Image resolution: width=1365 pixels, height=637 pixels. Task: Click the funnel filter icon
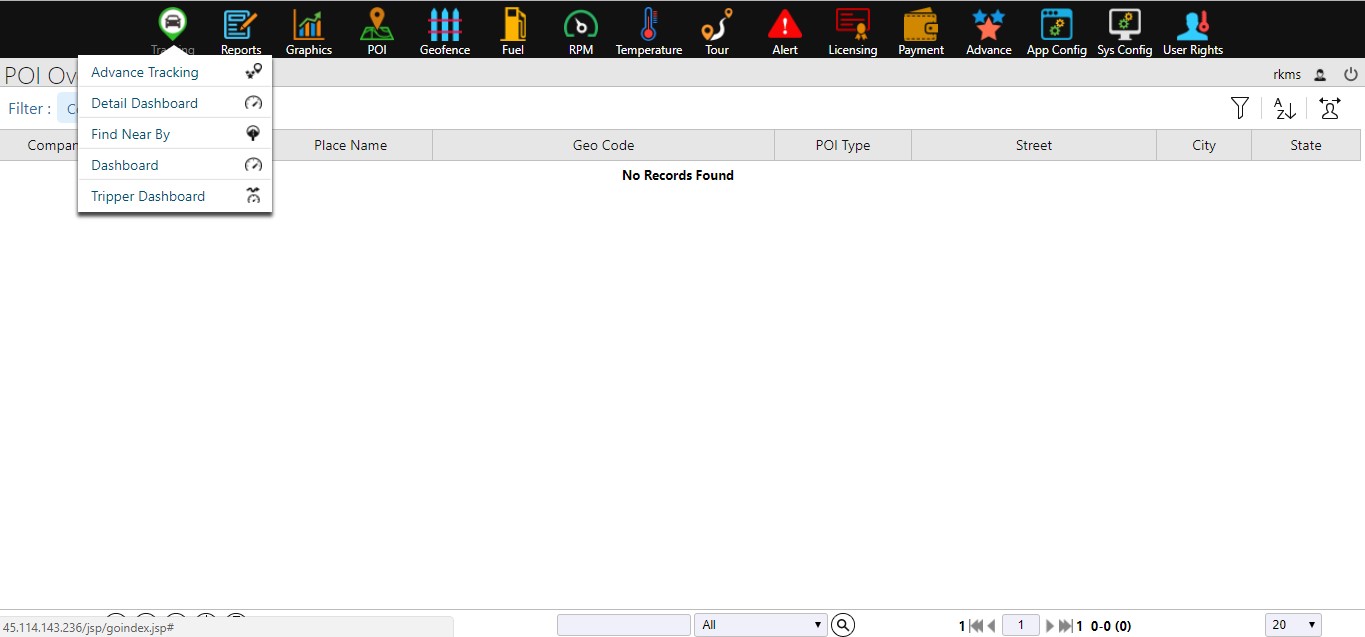[x=1240, y=108]
